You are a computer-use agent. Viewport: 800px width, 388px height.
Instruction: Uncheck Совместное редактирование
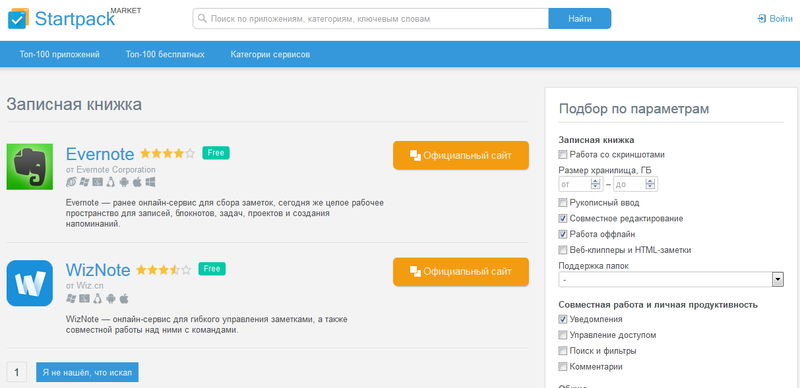pyautogui.click(x=563, y=219)
